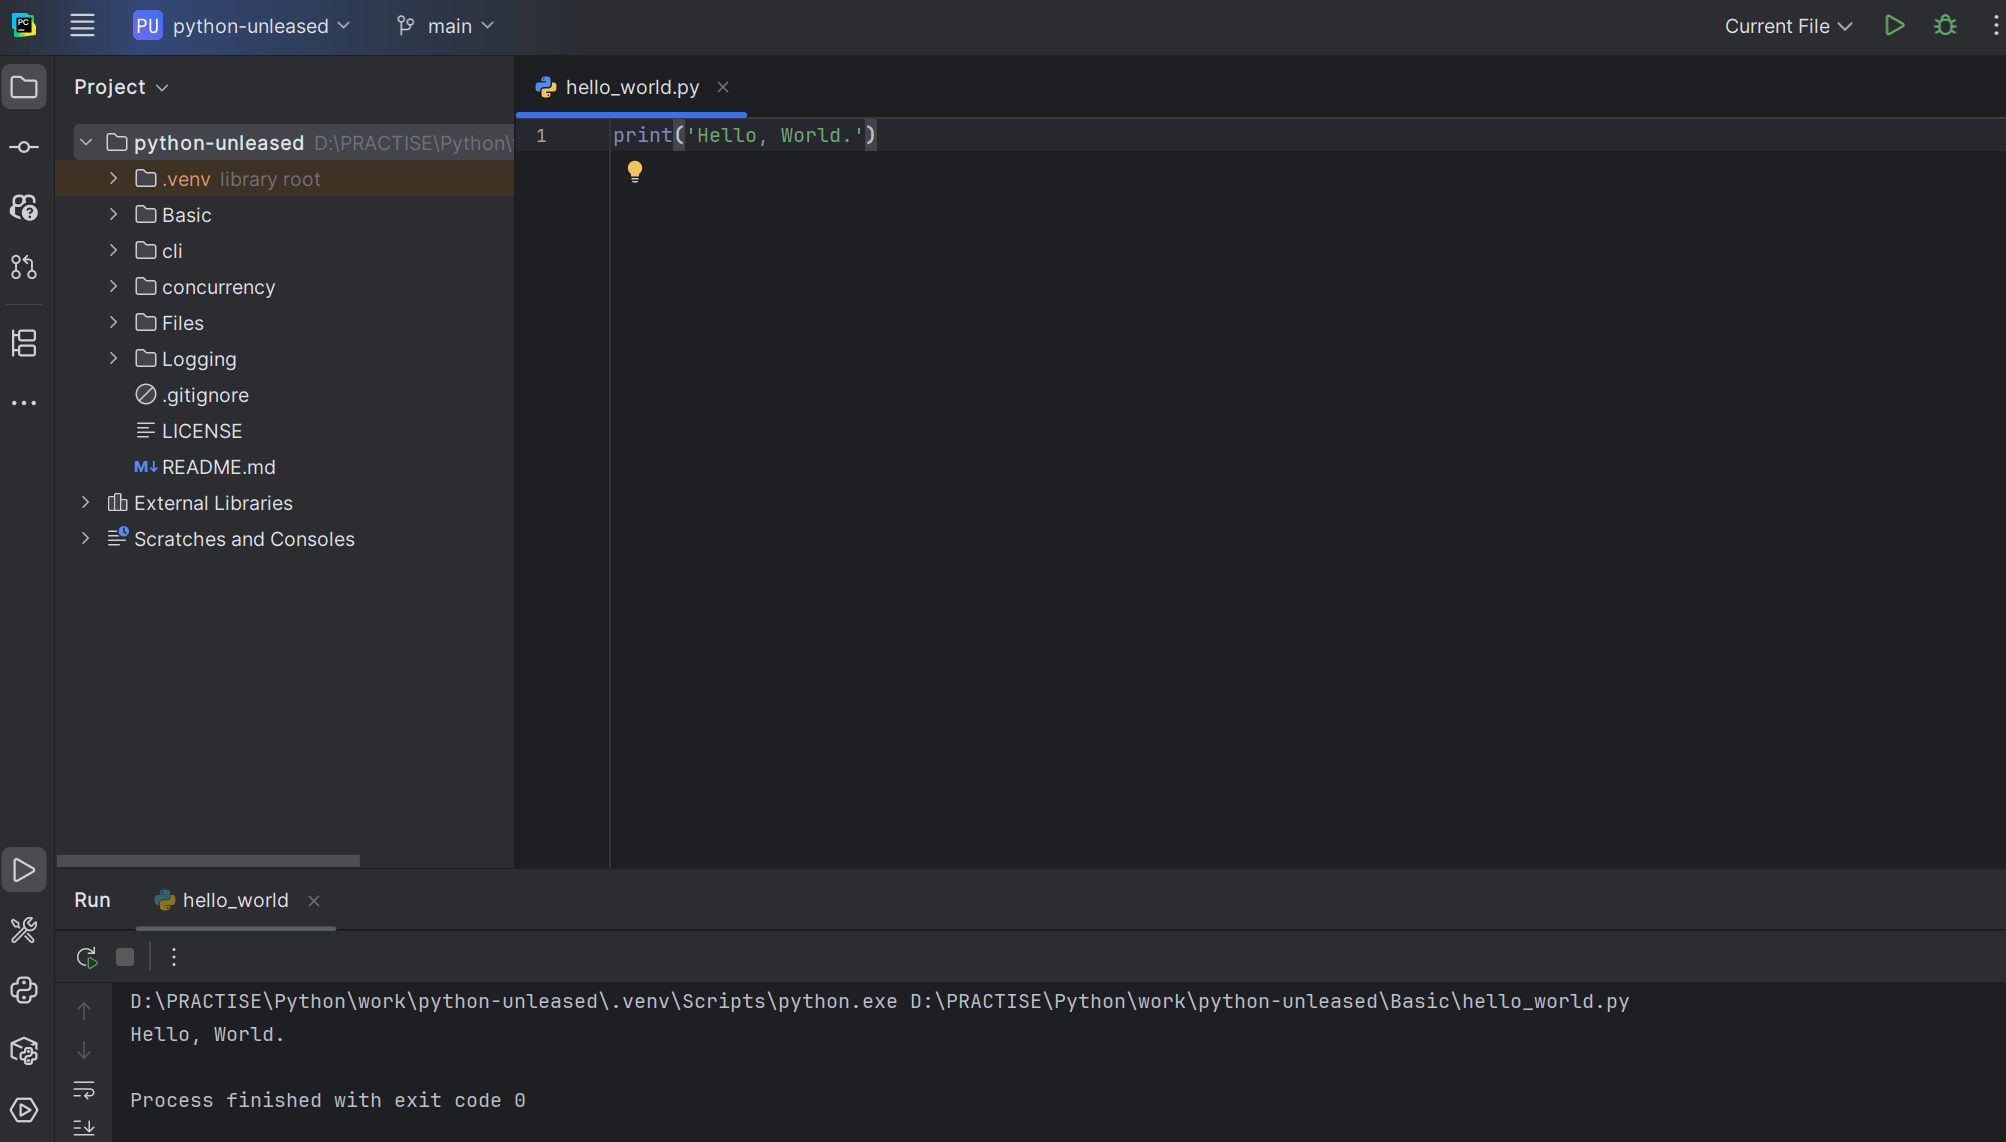Toggle the Project tool window folder icon
2006x1142 pixels.
(24, 86)
